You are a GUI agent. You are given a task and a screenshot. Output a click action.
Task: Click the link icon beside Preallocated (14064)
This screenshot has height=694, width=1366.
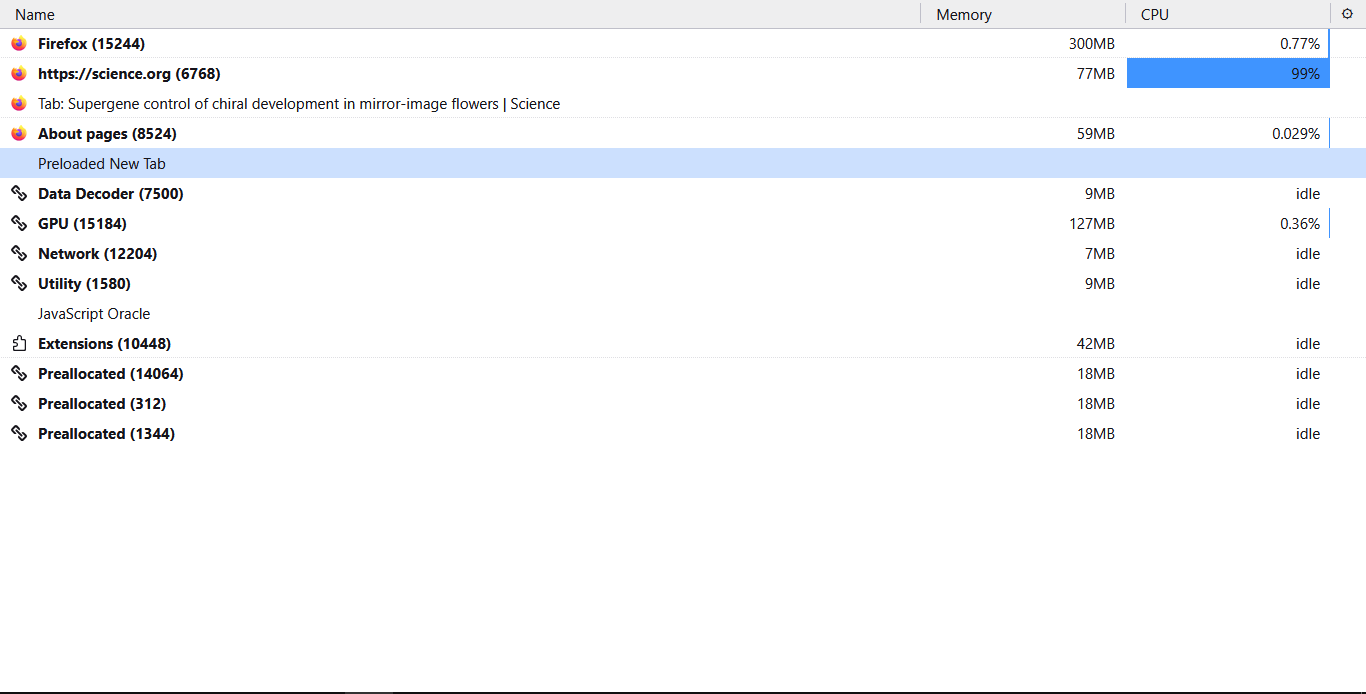pyautogui.click(x=18, y=374)
